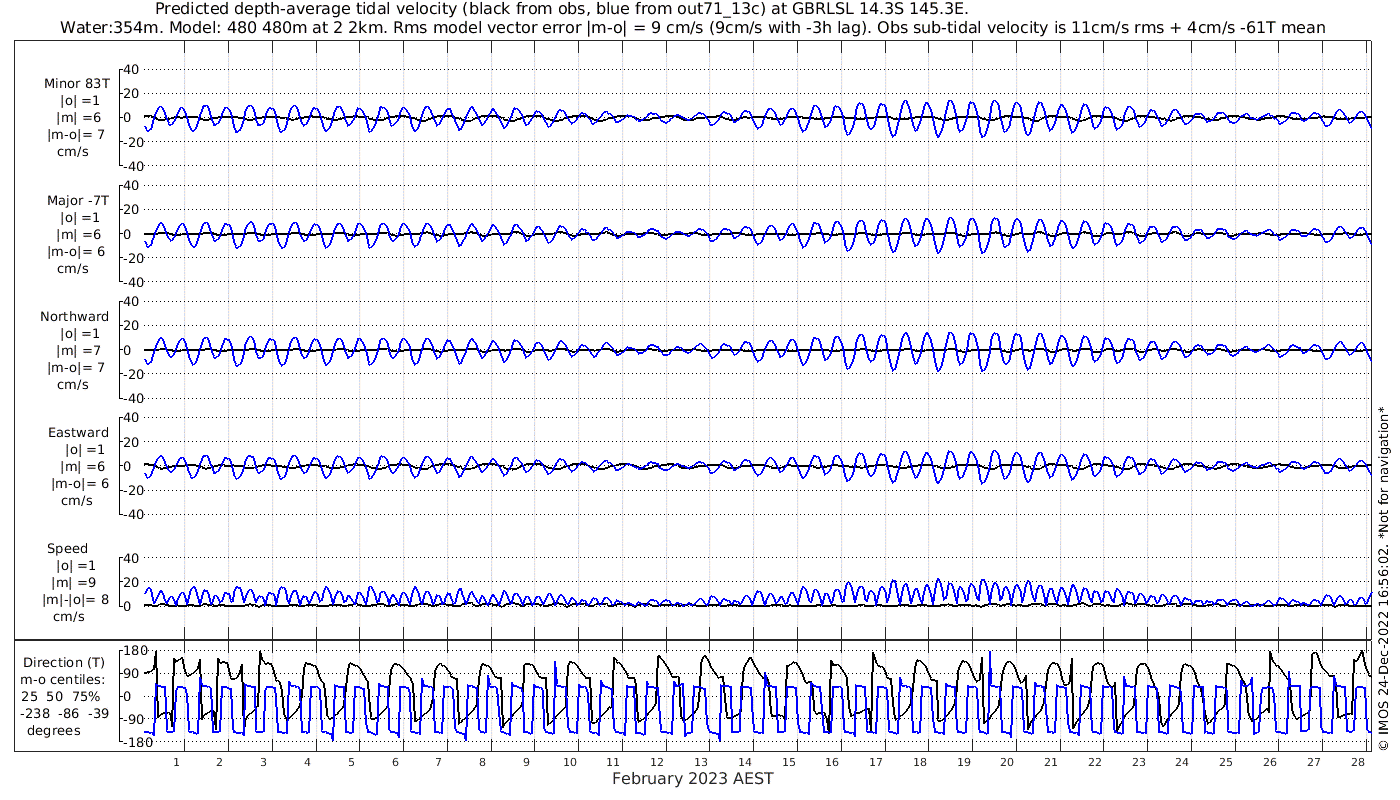Select the 'Major -7T' panel label
The height and width of the screenshot is (800, 1400).
(x=78, y=200)
